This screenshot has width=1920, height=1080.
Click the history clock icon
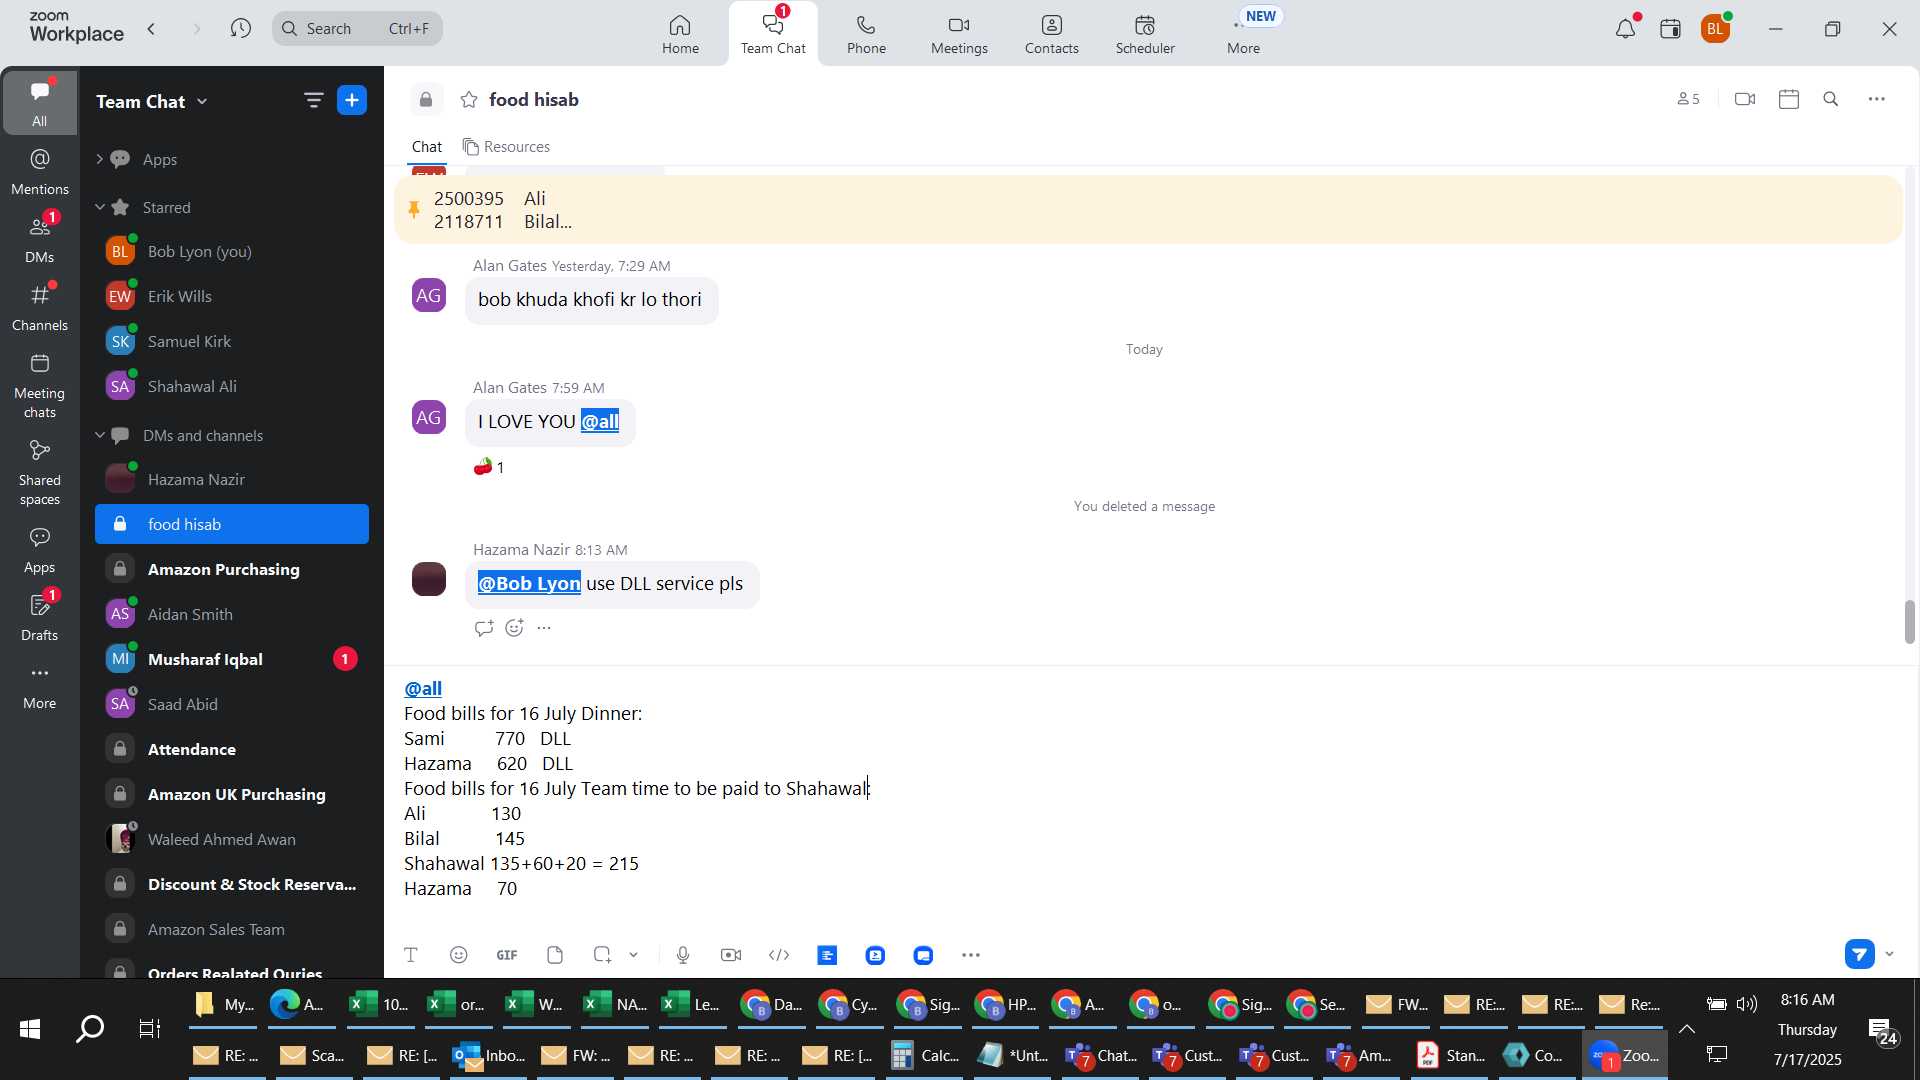click(240, 29)
